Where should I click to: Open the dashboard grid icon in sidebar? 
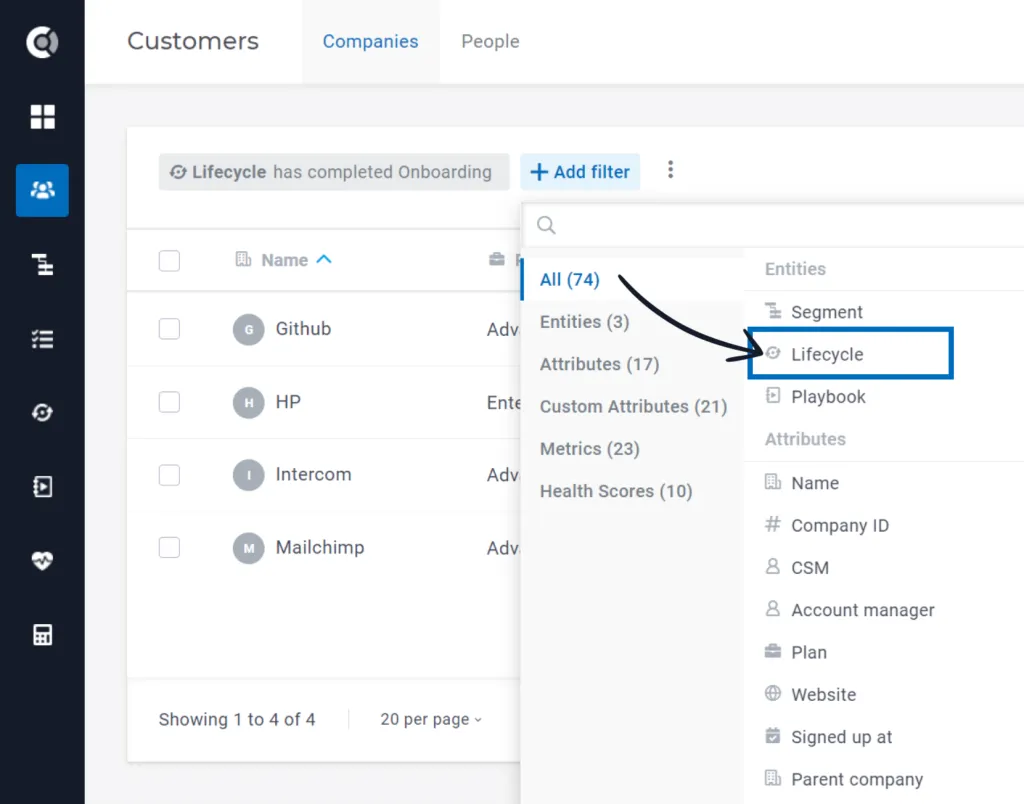pyautogui.click(x=42, y=117)
